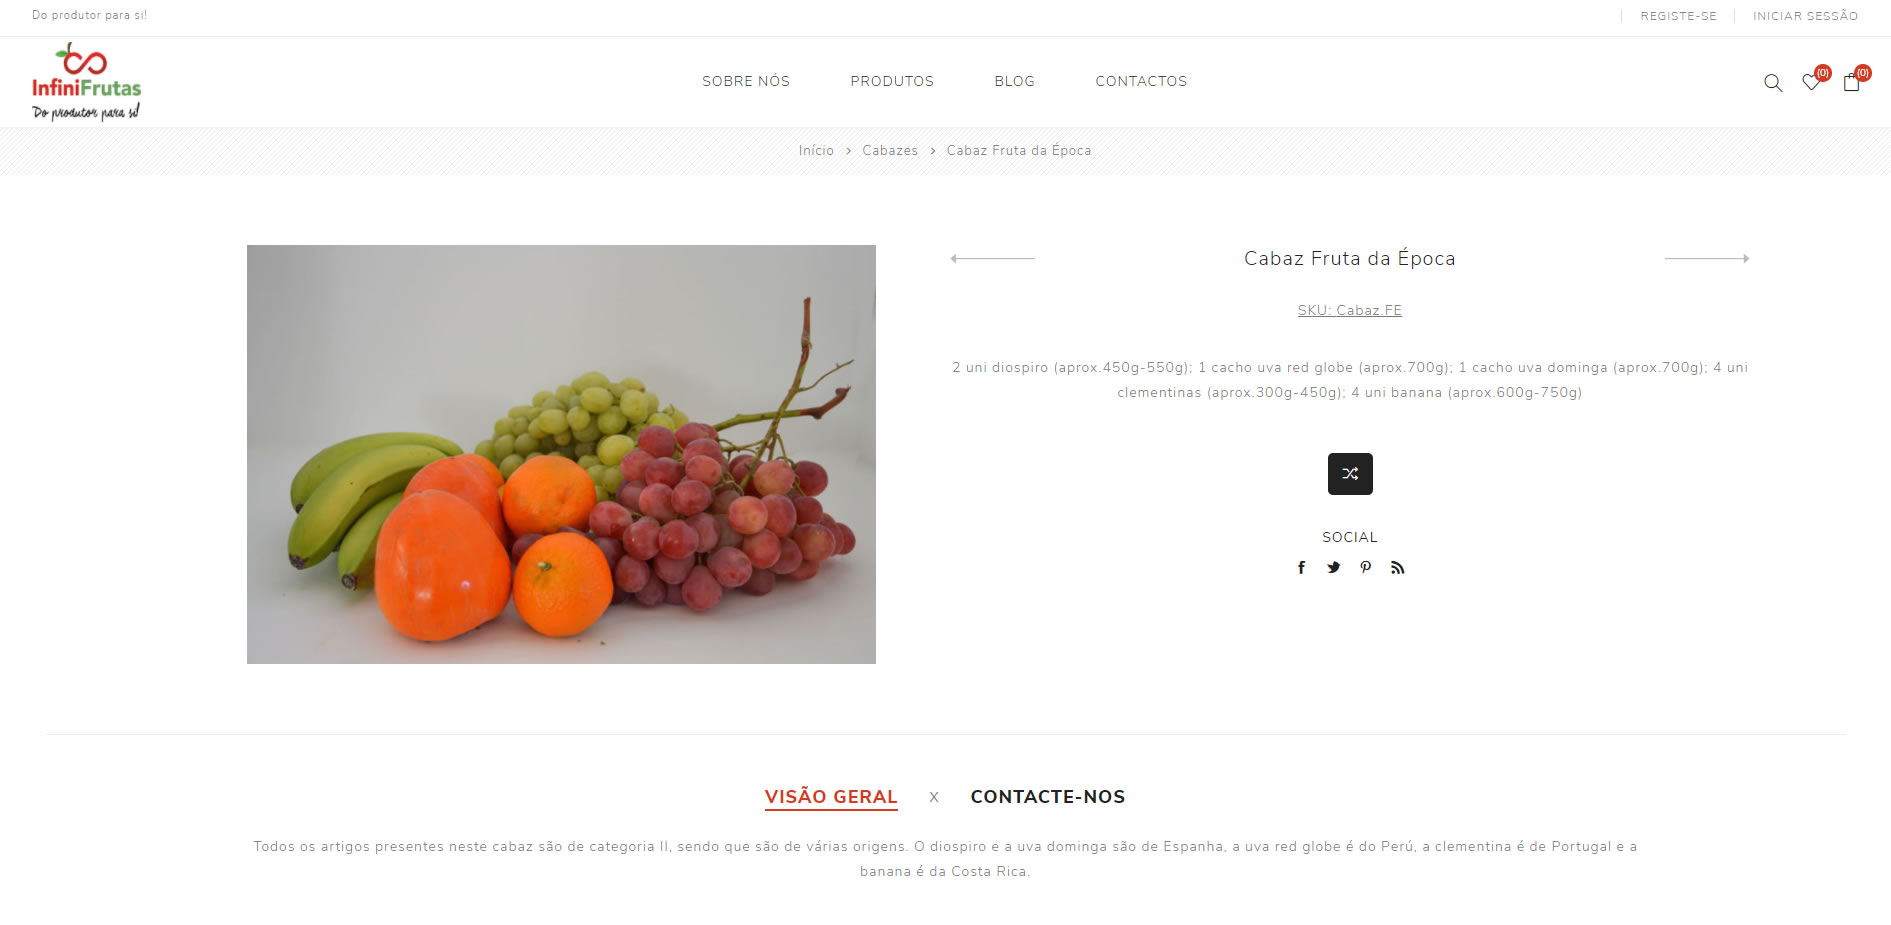This screenshot has width=1891, height=925.
Task: Open the RSS feed icon
Action: pyautogui.click(x=1398, y=568)
